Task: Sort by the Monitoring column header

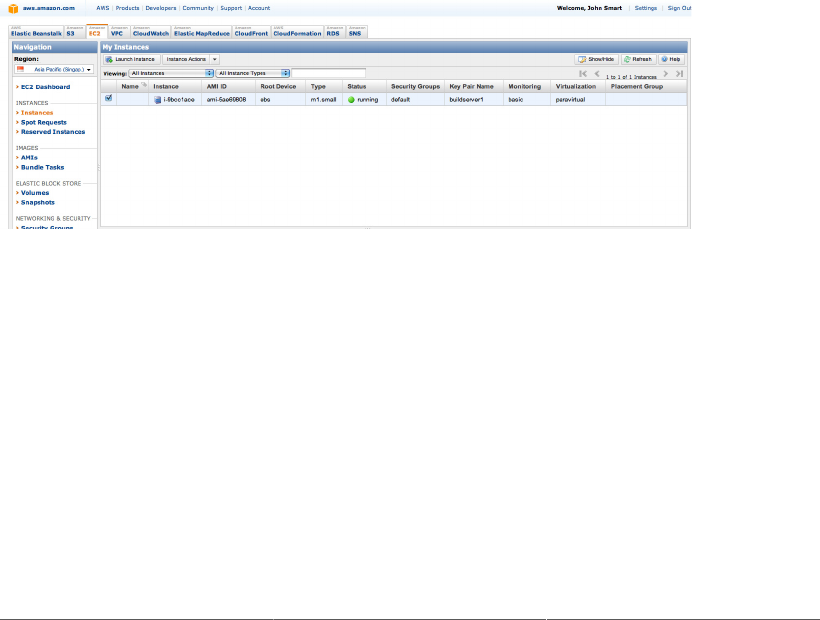Action: (525, 87)
